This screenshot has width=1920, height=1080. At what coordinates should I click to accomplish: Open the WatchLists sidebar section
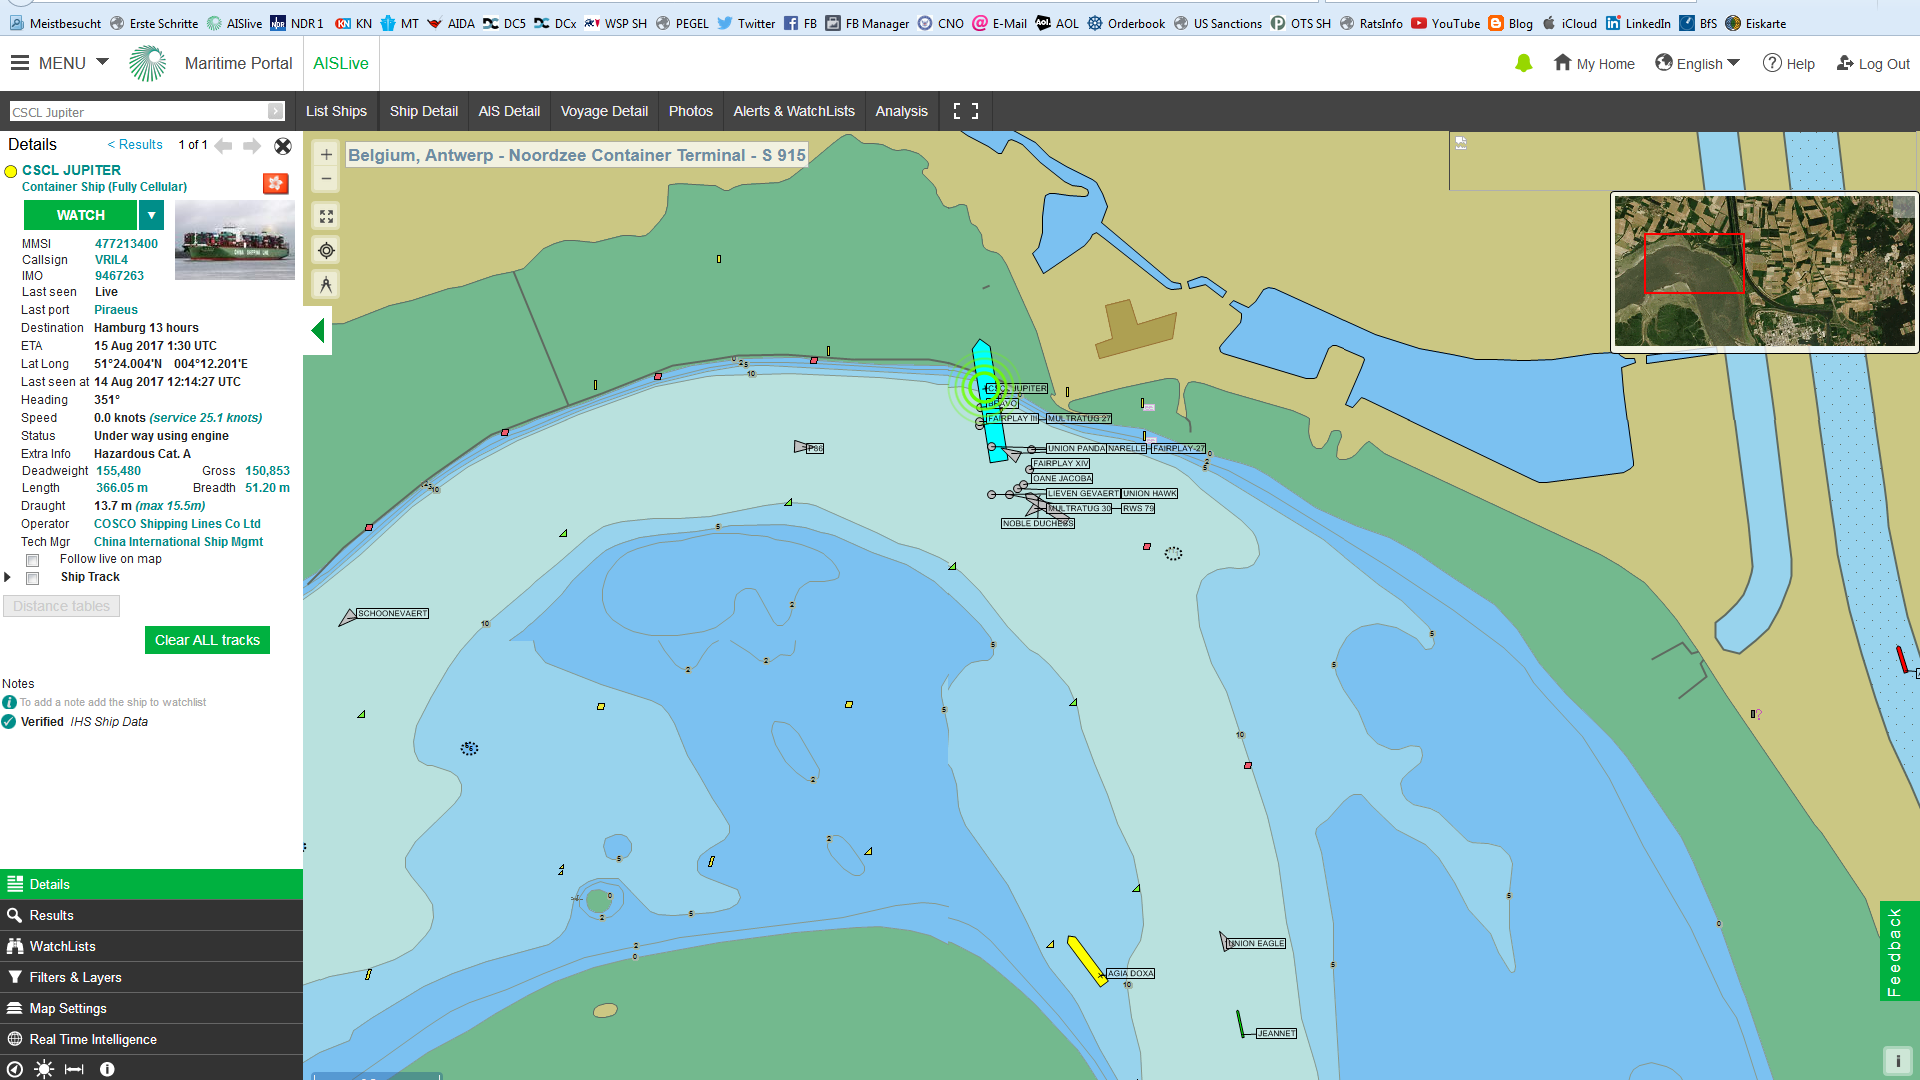click(x=151, y=946)
